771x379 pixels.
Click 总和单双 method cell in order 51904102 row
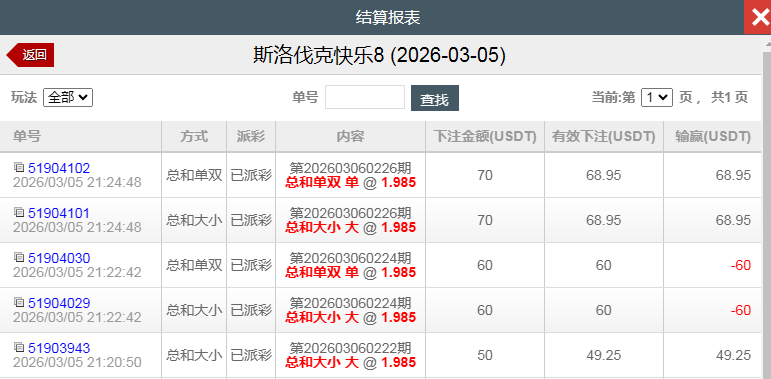click(x=194, y=175)
